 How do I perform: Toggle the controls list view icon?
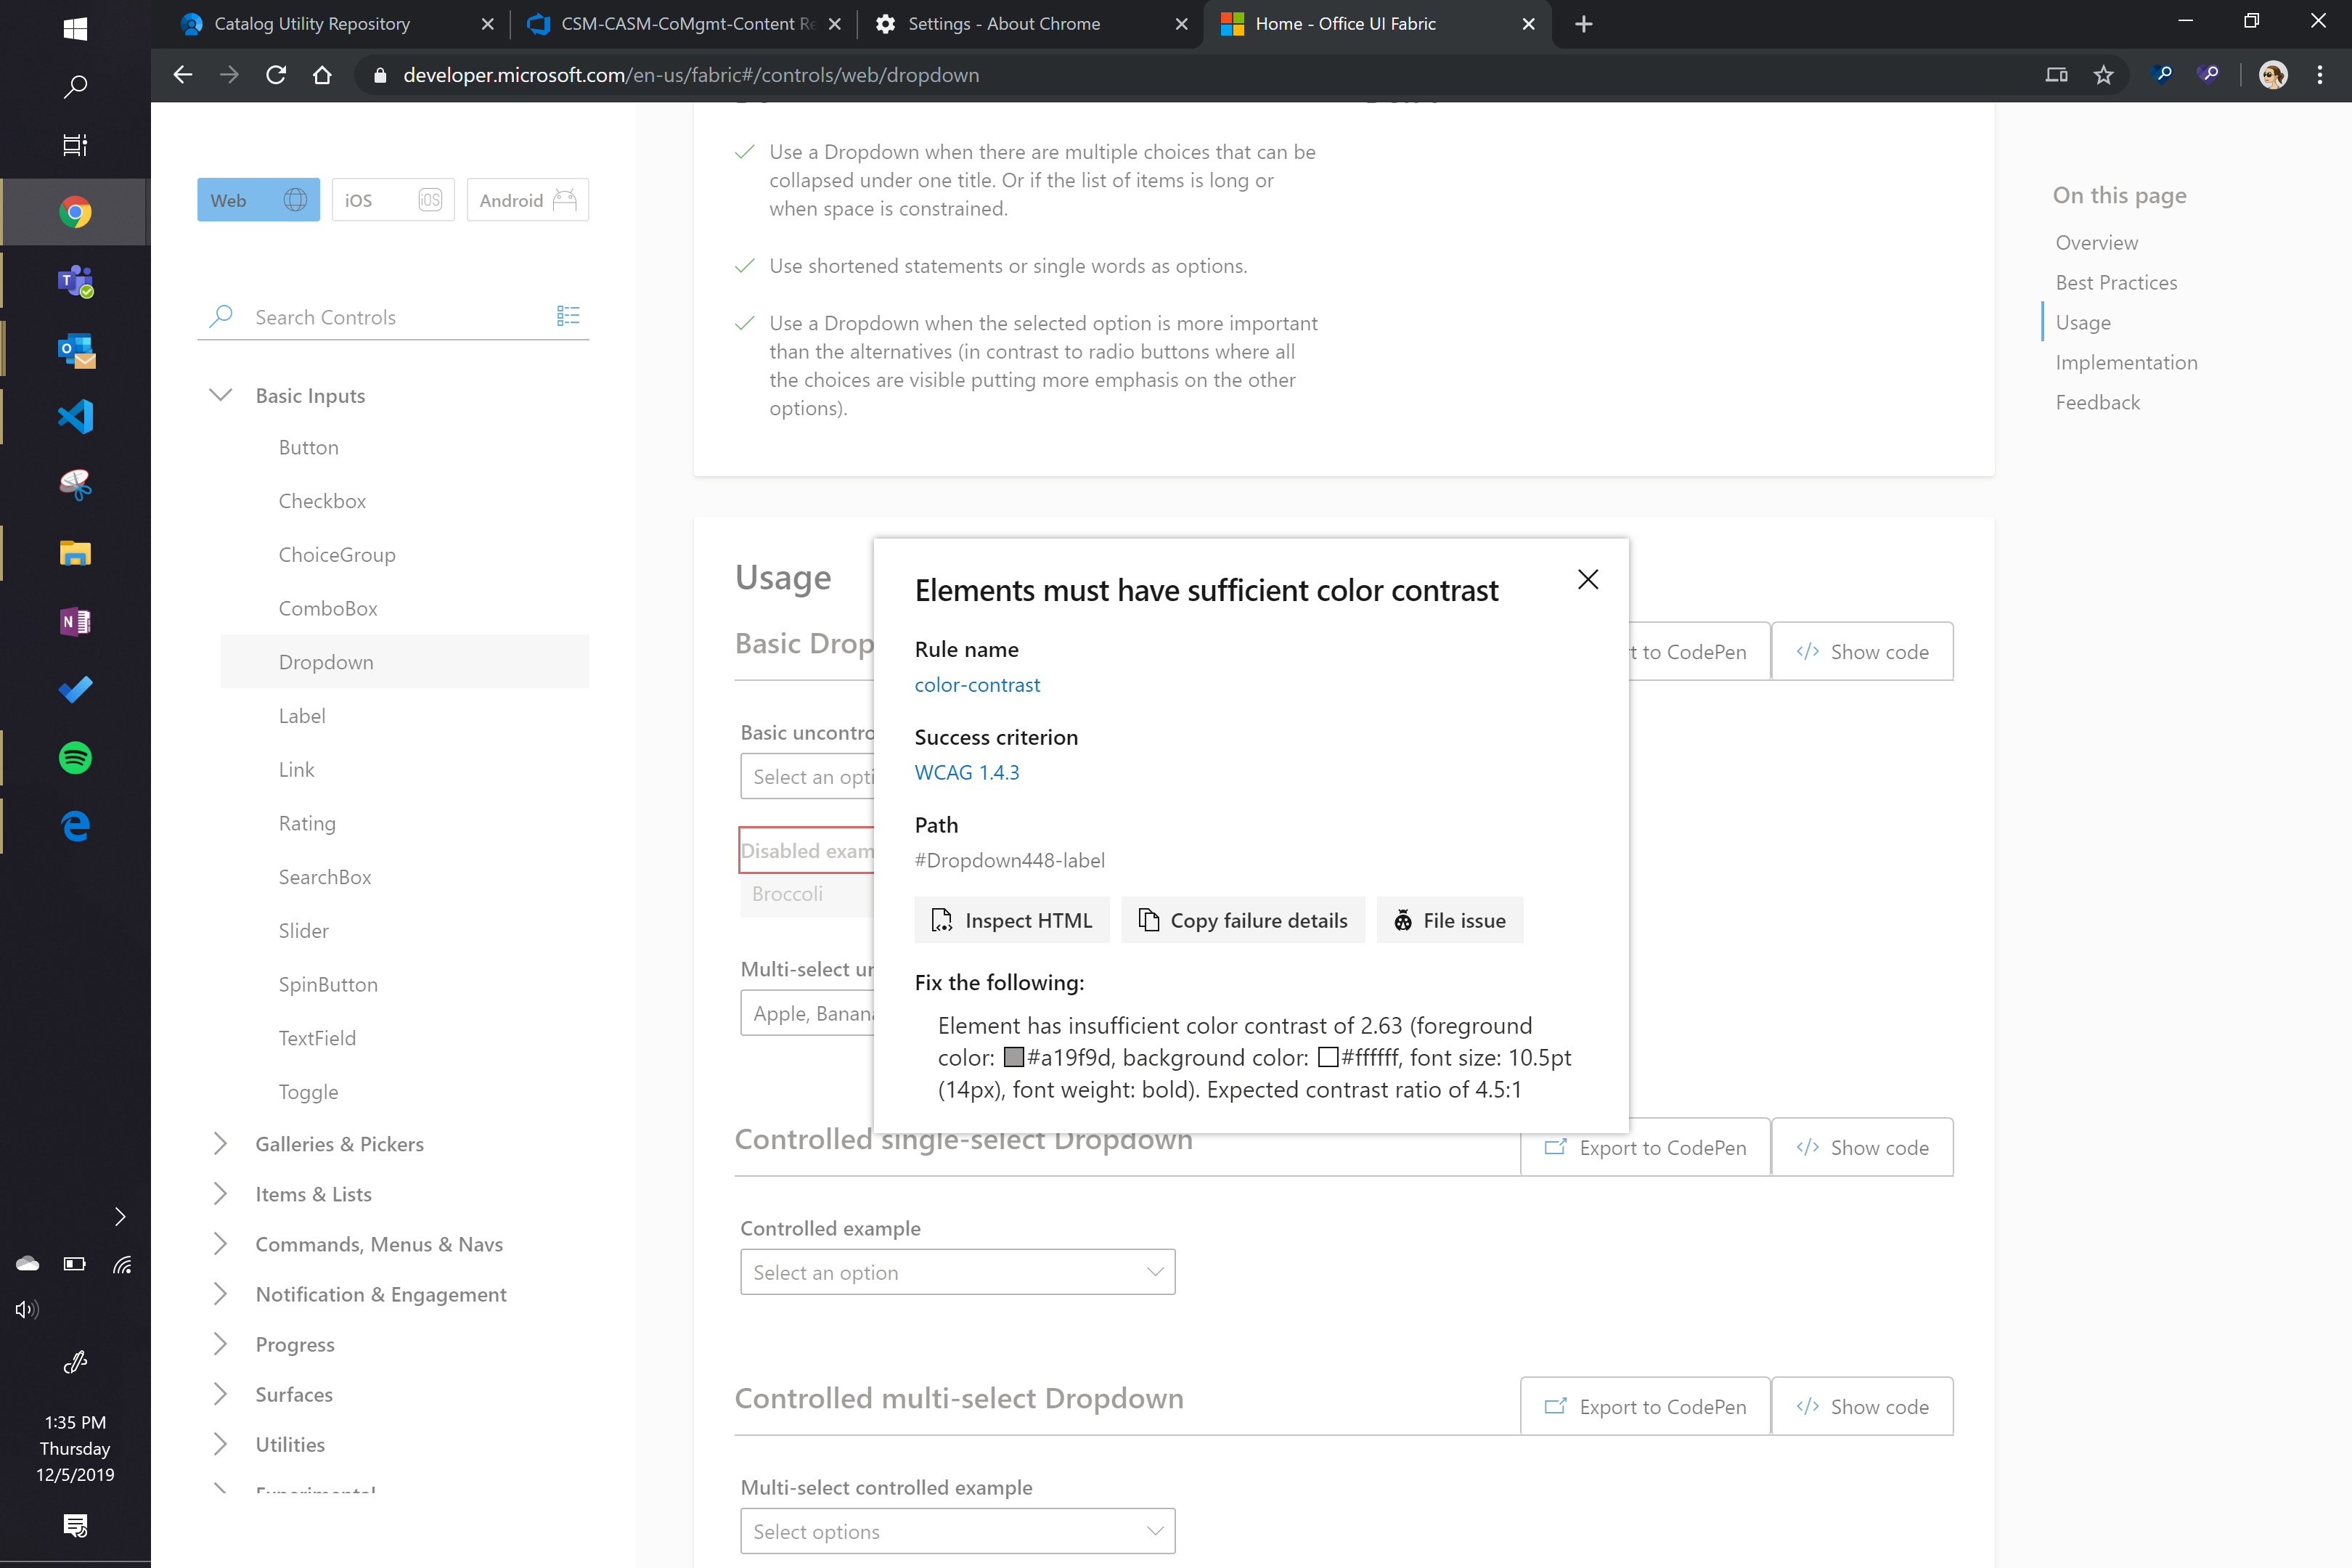click(x=568, y=316)
